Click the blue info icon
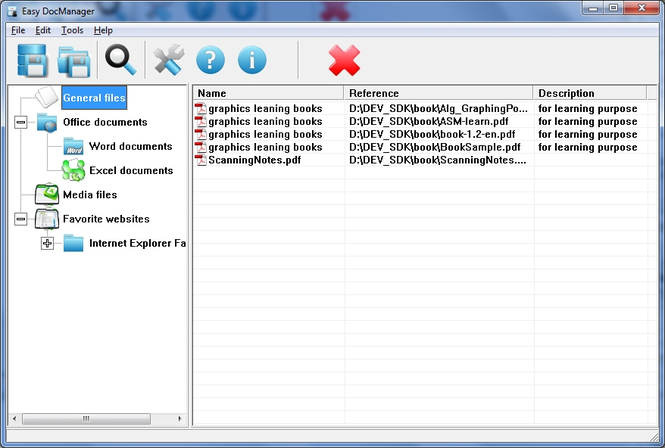Viewport: 665px width, 448px height. click(252, 60)
